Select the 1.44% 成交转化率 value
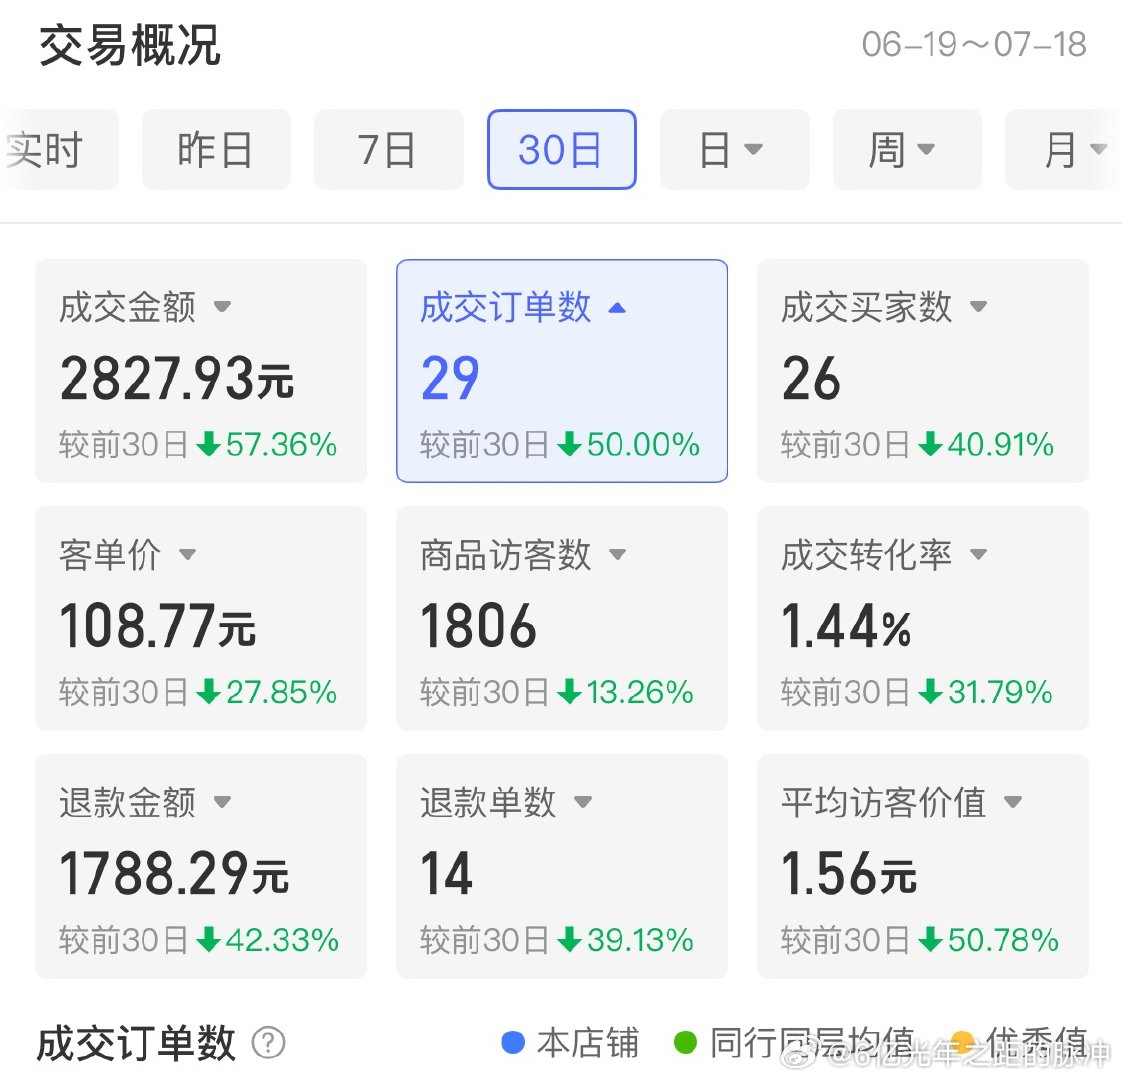1122x1080 pixels. (x=847, y=626)
